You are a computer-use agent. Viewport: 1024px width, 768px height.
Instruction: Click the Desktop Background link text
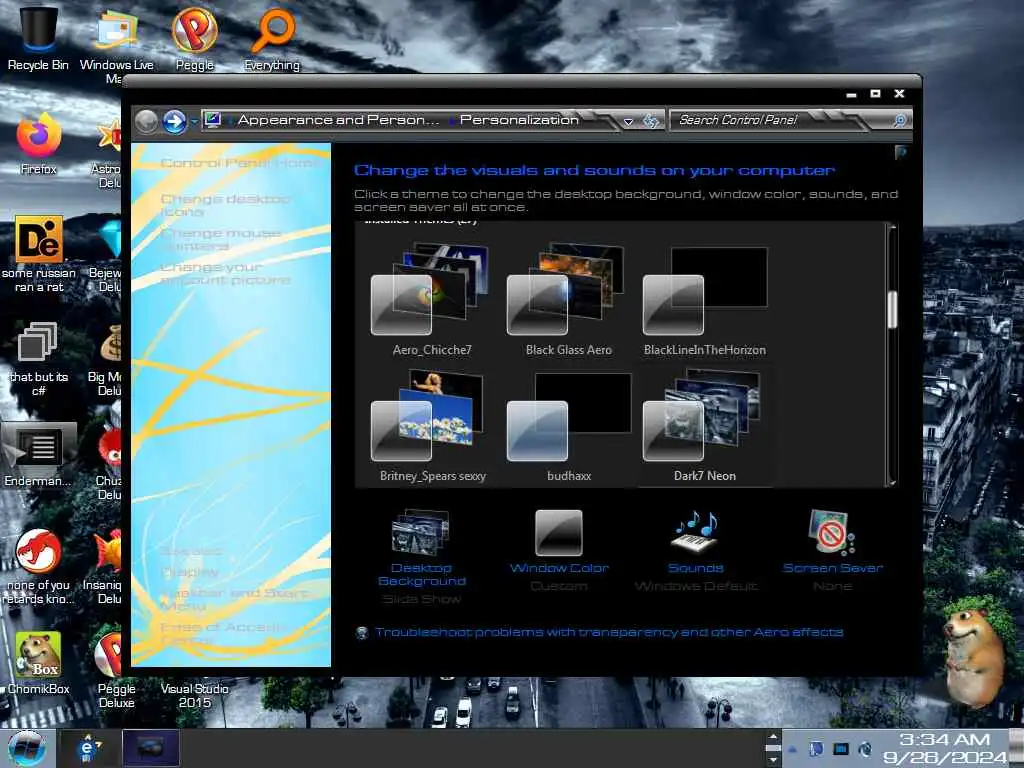[x=422, y=575]
